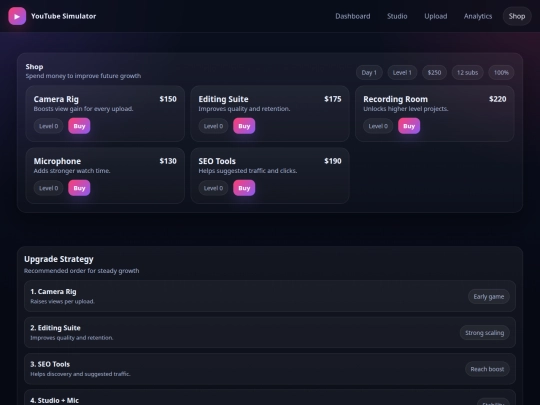This screenshot has height=405, width=540.
Task: Buy the Microphone upgrade
Action: click(79, 188)
